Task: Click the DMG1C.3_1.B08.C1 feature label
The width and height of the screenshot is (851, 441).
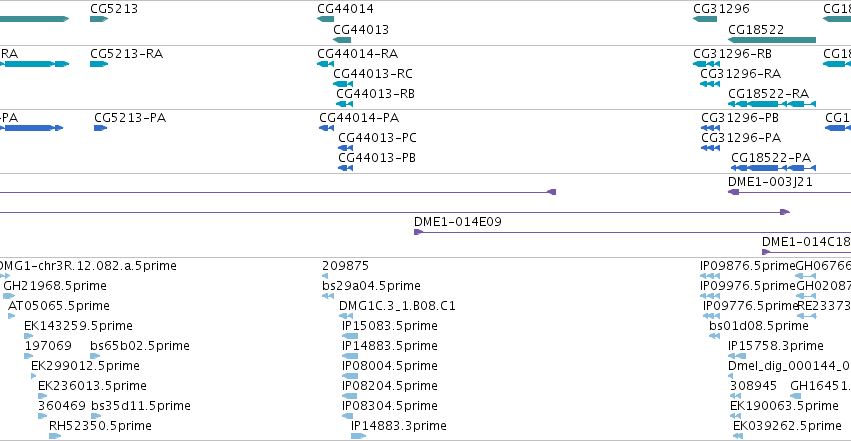Action: pos(397,306)
